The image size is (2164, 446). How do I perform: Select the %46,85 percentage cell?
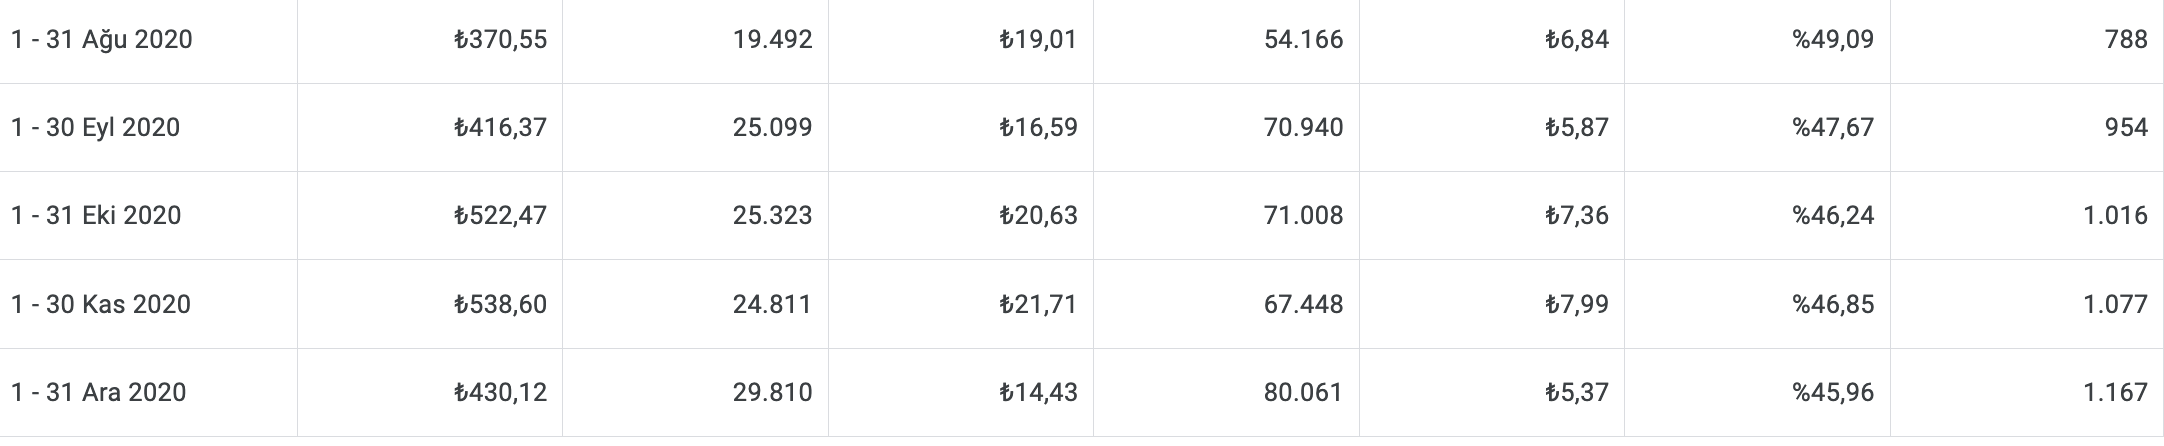pos(1758,304)
